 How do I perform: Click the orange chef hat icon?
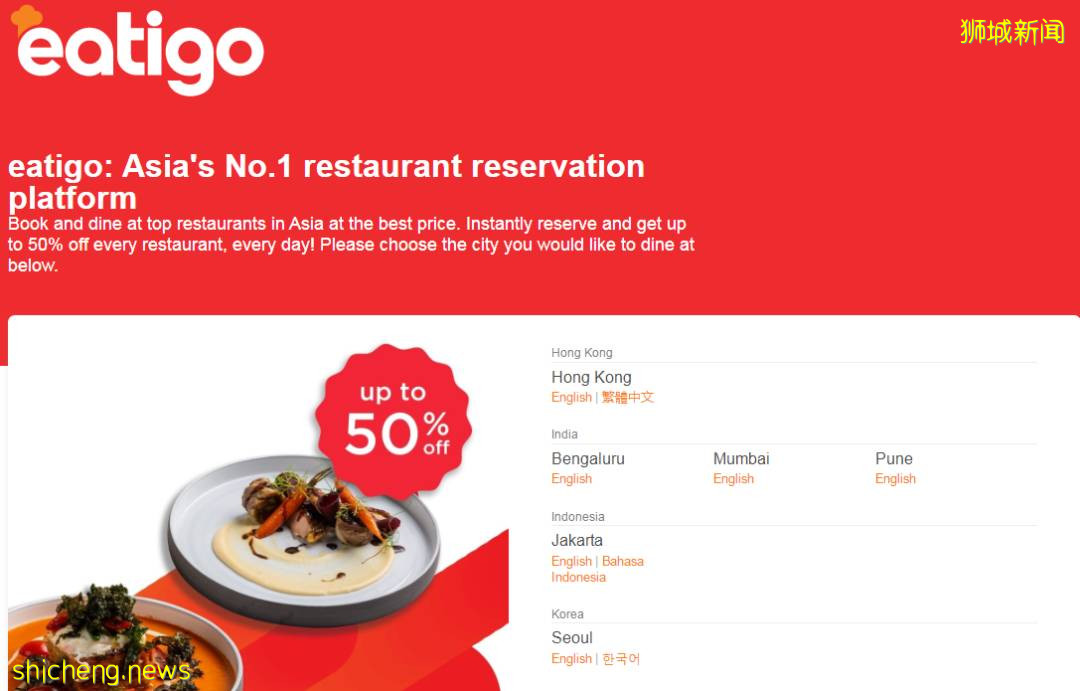(25, 19)
